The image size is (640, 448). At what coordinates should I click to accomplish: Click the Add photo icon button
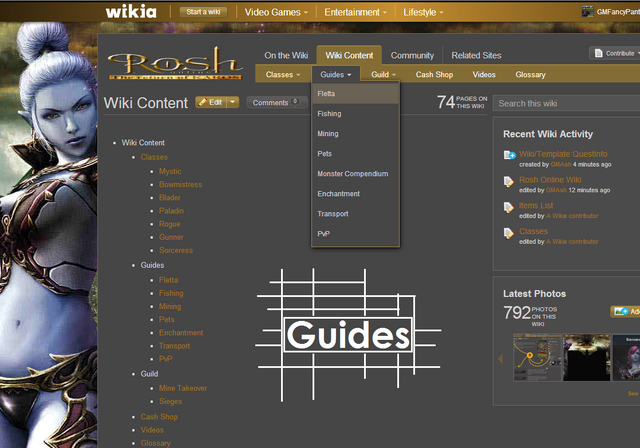pyautogui.click(x=625, y=311)
